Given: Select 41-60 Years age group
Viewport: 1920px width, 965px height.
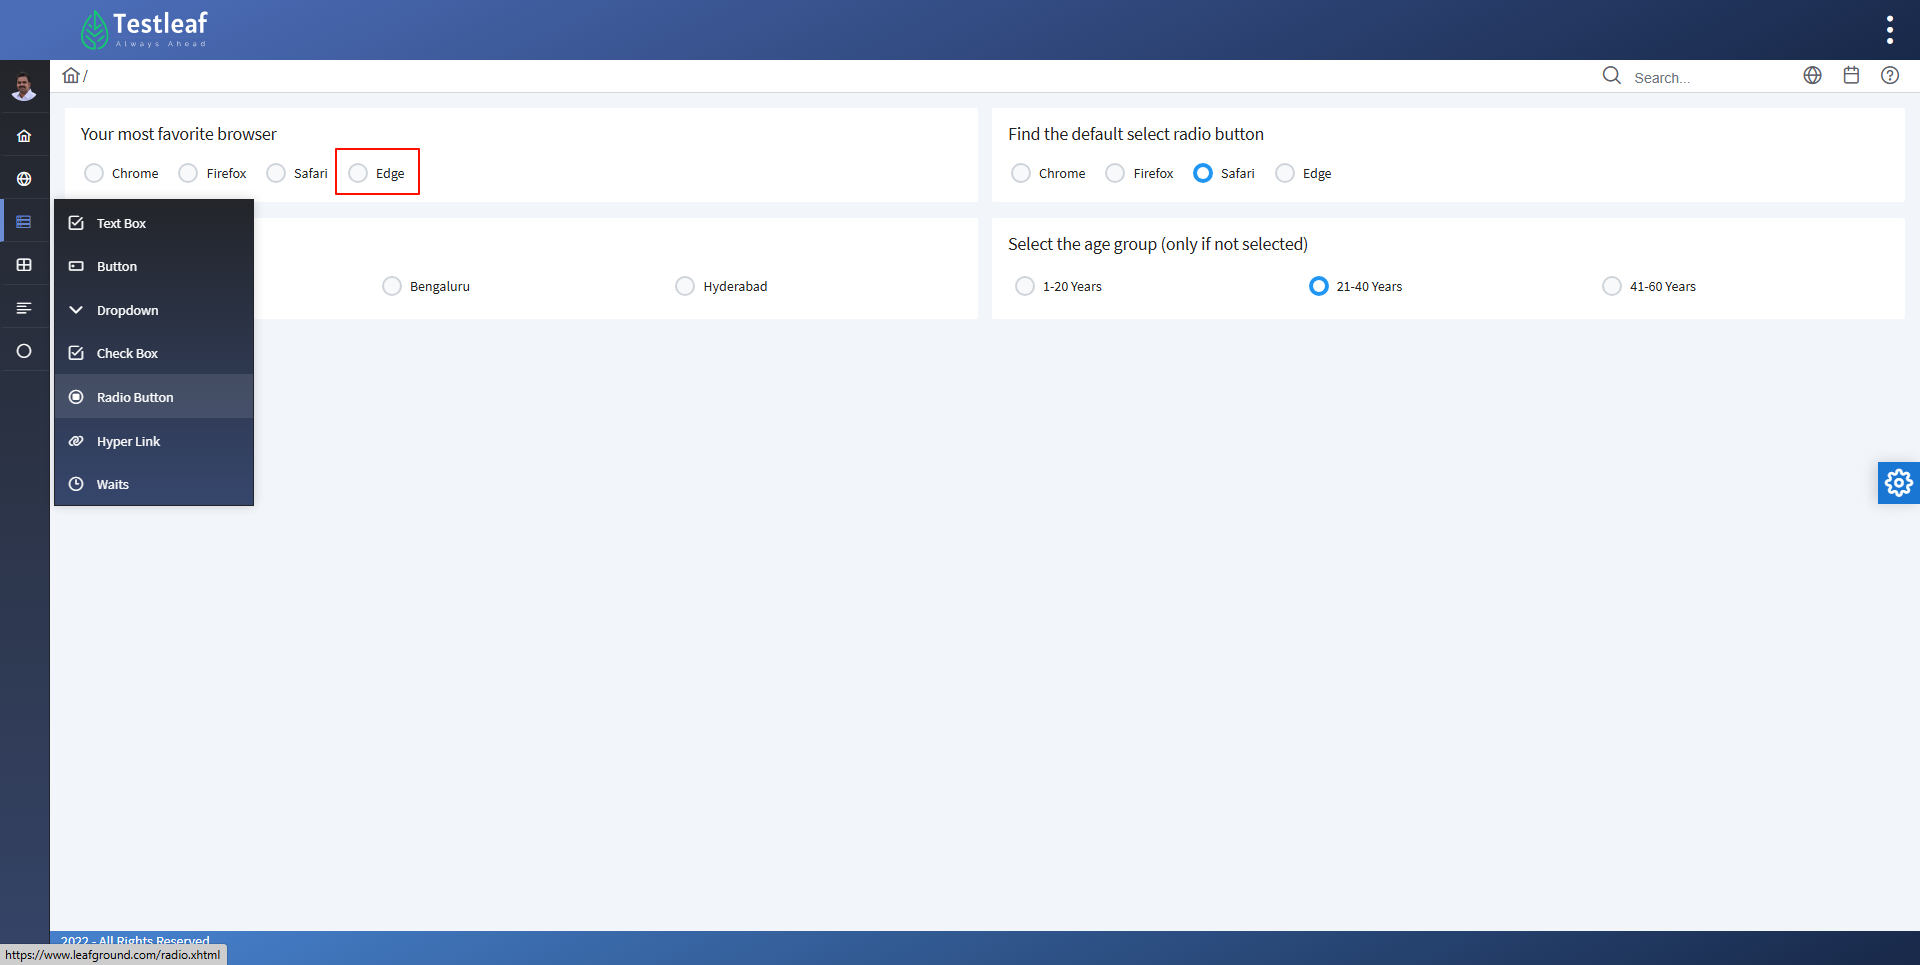Looking at the screenshot, I should coord(1612,286).
